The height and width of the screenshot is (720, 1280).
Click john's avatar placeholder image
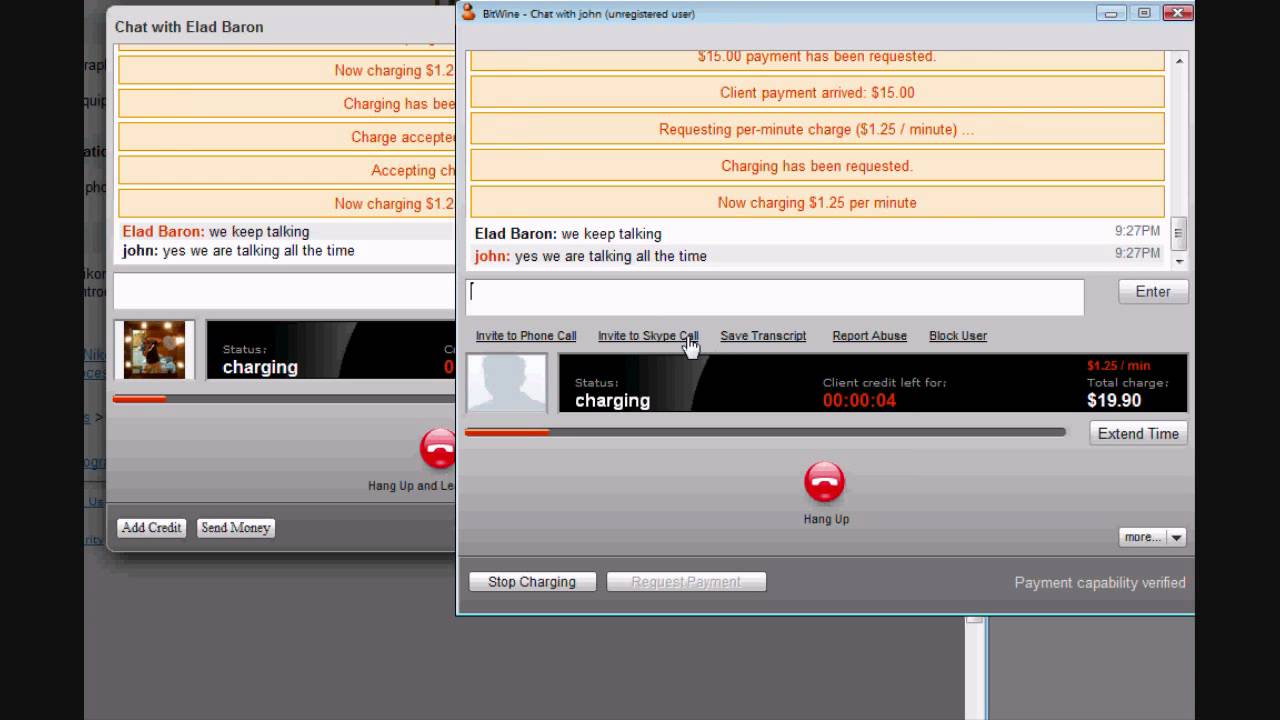click(x=507, y=382)
